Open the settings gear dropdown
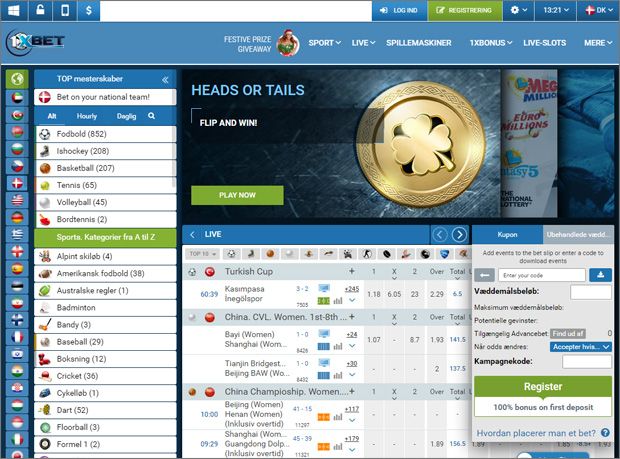620x459 pixels. pos(520,11)
